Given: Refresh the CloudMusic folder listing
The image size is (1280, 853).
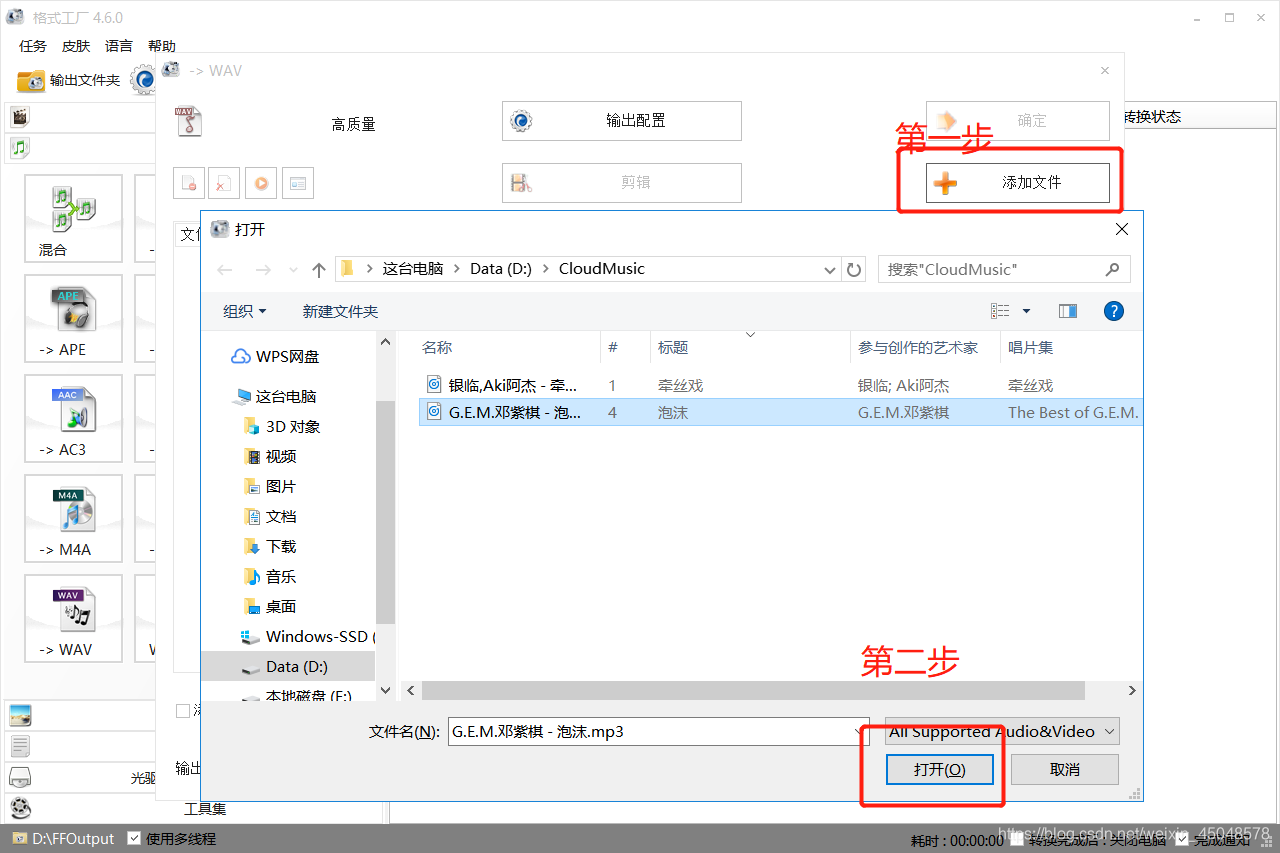Looking at the screenshot, I should coord(854,269).
